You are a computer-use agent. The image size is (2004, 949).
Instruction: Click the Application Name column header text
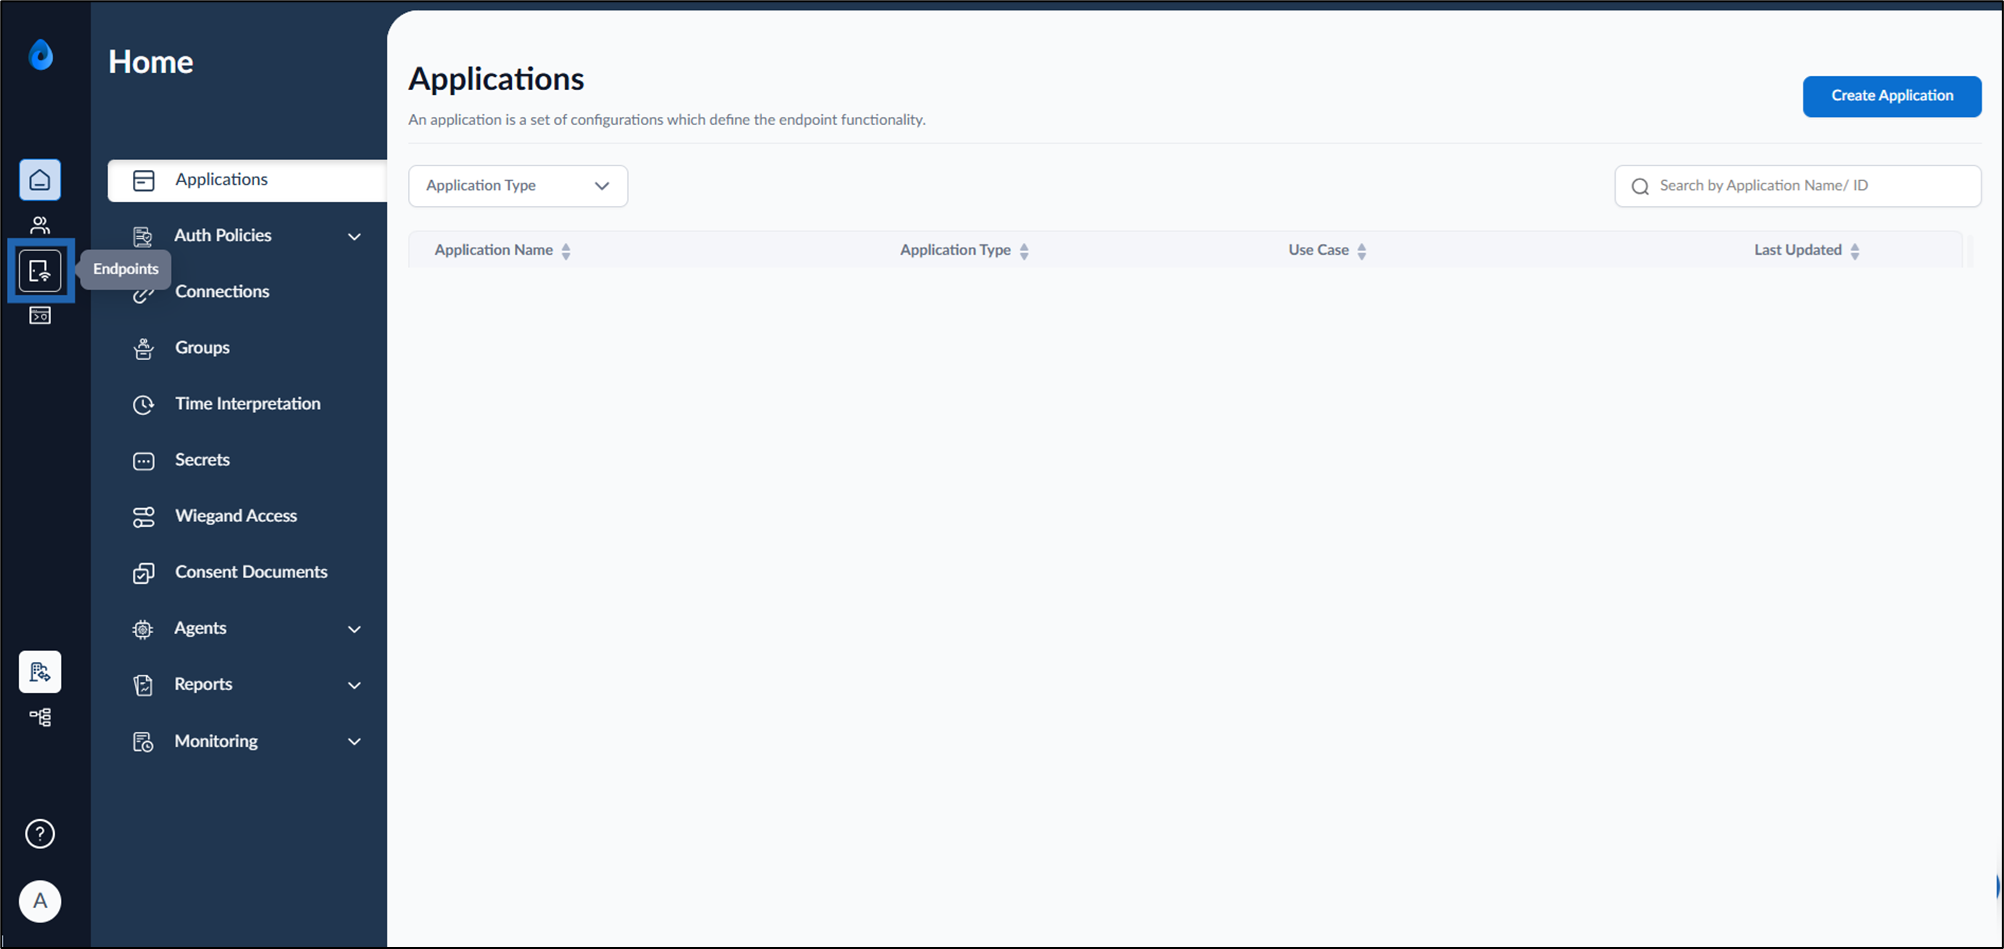pyautogui.click(x=494, y=250)
